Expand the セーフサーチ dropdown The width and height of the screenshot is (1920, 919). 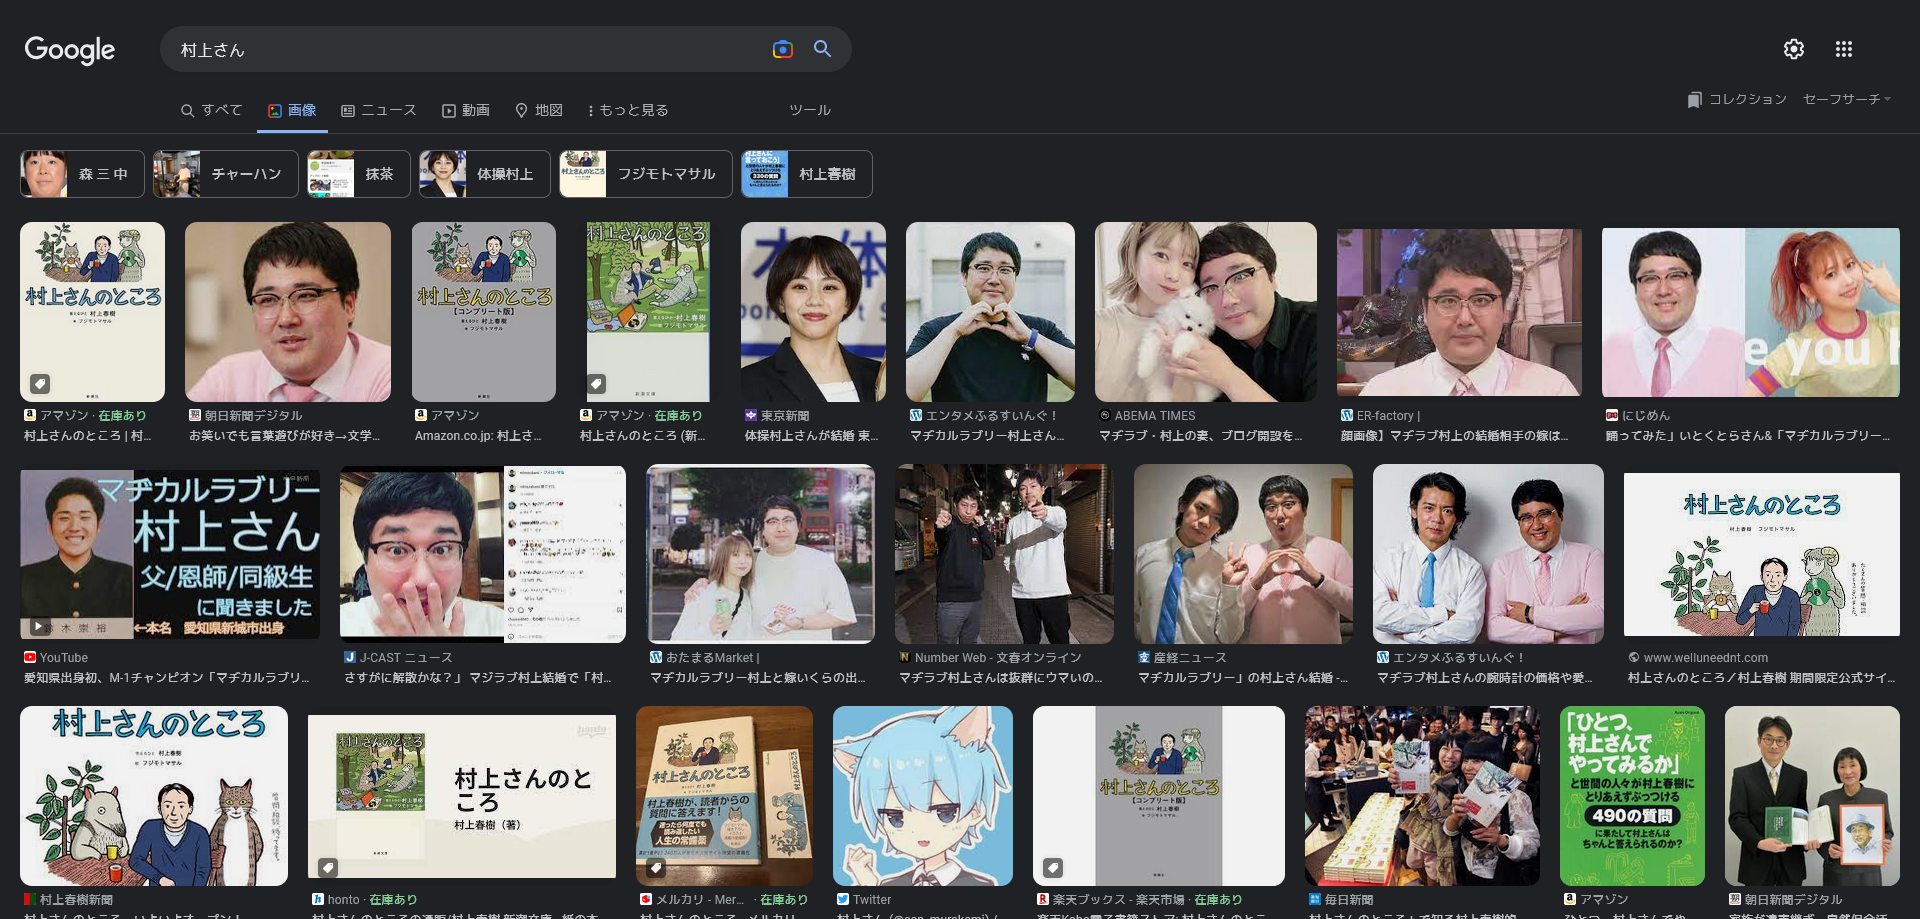tap(1846, 99)
